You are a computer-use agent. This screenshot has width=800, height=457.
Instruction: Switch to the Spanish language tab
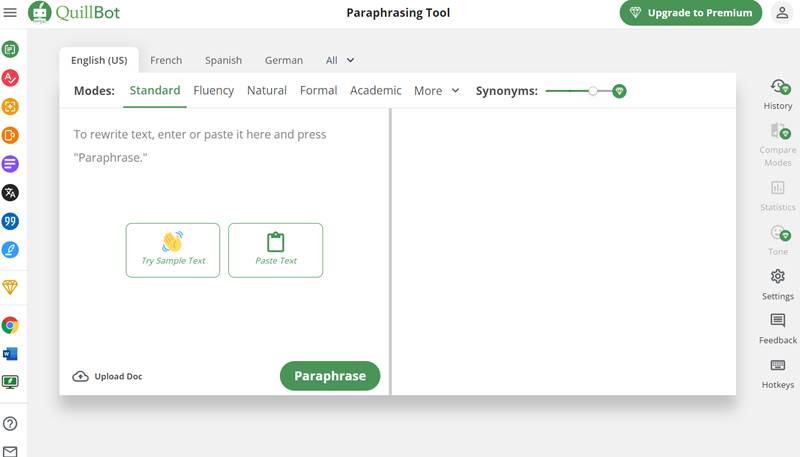click(x=223, y=60)
